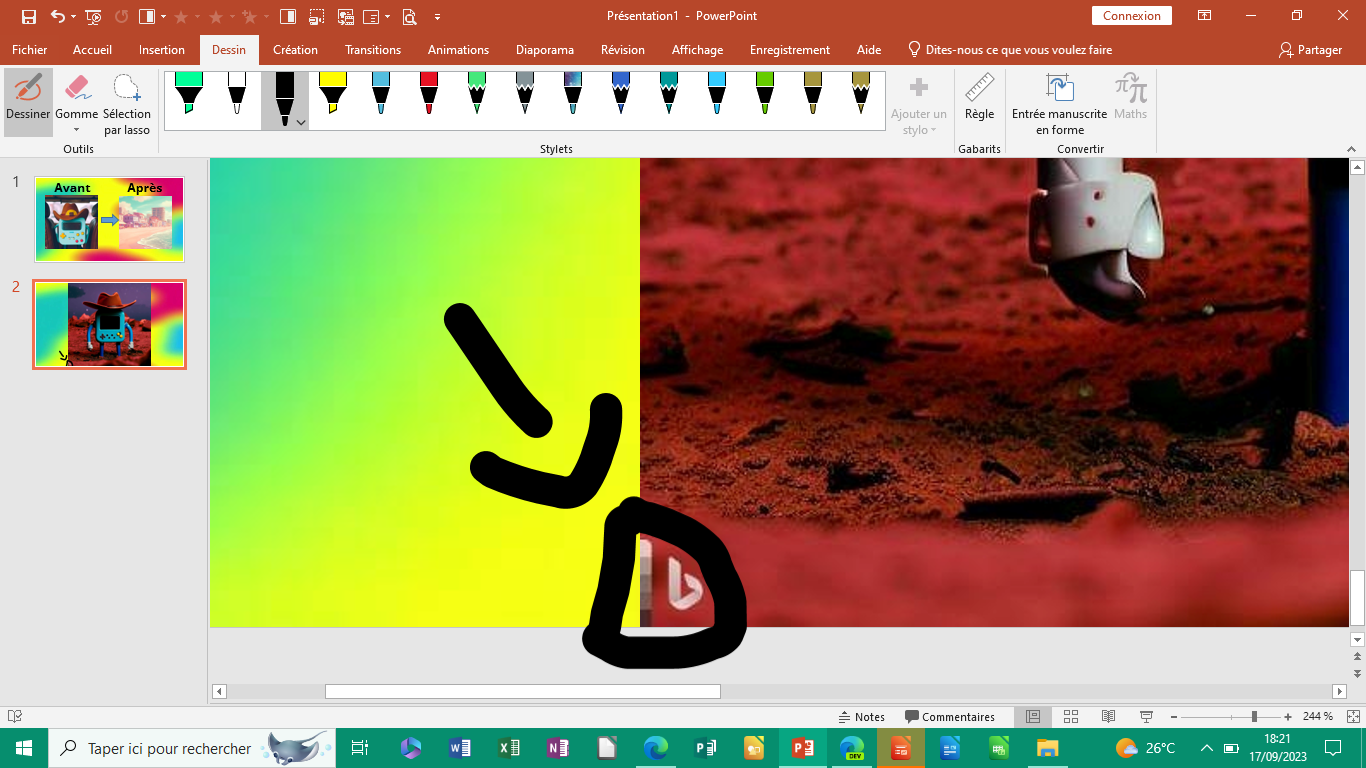Select the olive gold pencil at the gallery end
The height and width of the screenshot is (768, 1366).
pos(861,94)
